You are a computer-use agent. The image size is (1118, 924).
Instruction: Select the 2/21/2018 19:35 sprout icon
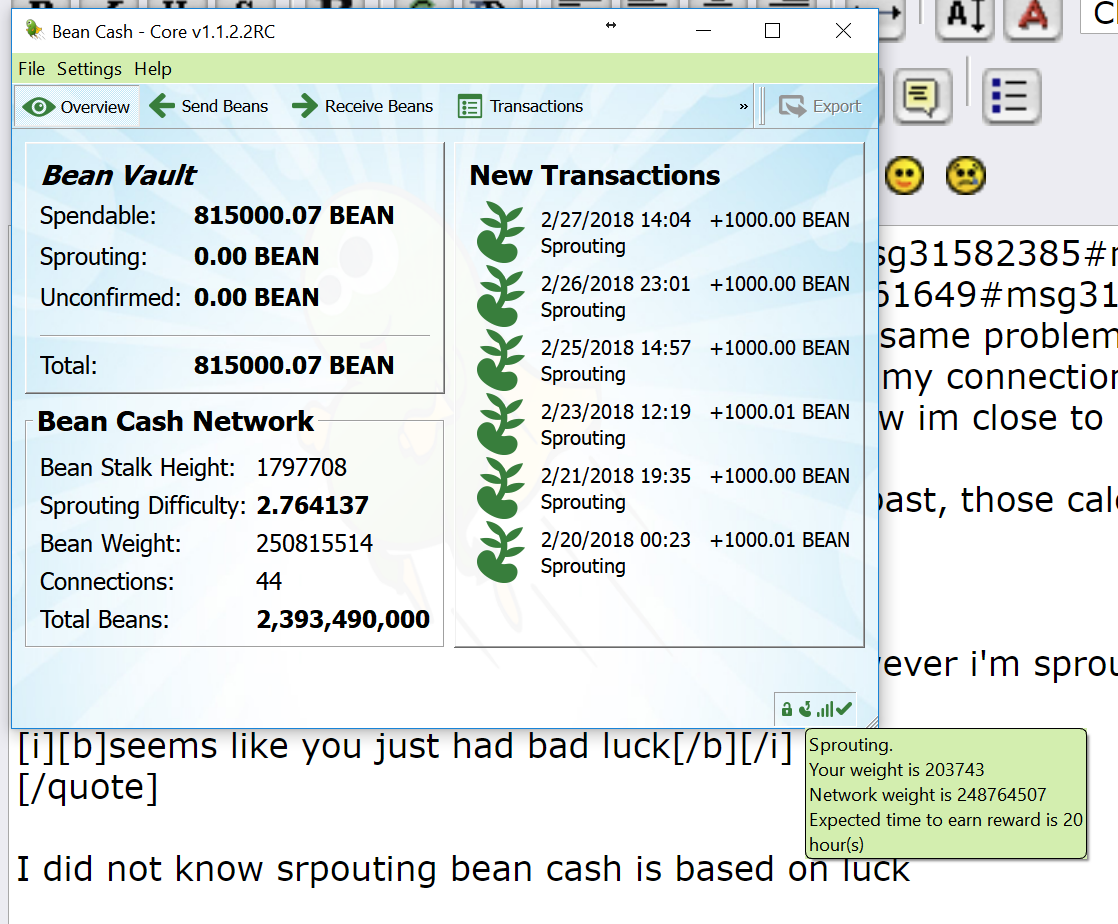(500, 488)
